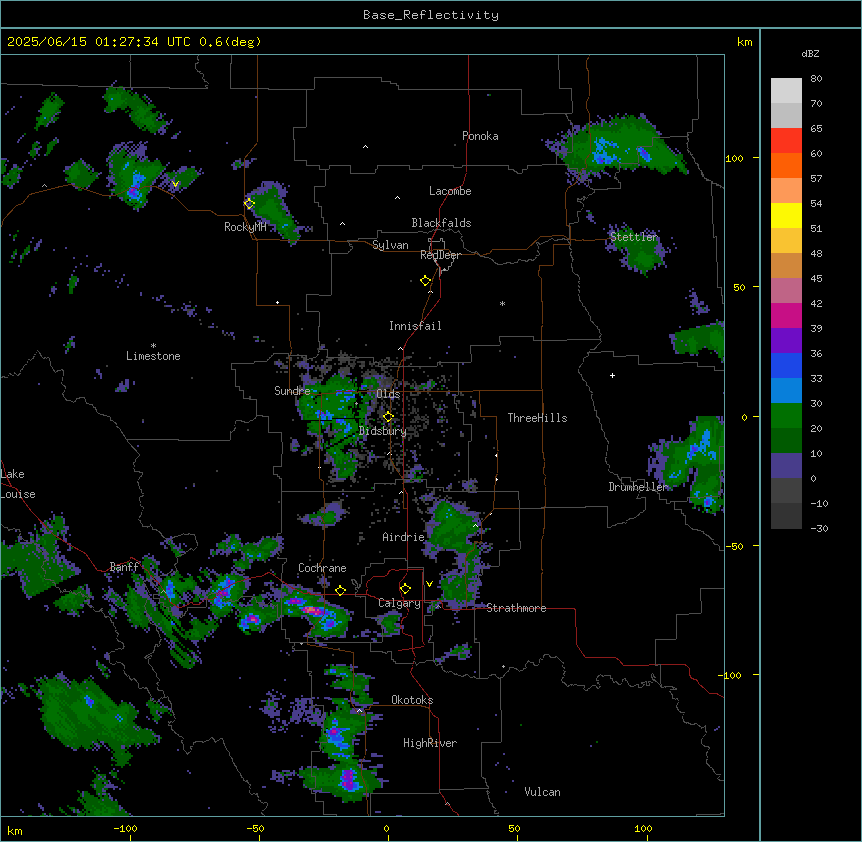This screenshot has height=842, width=862.
Task: Click the Airdrie city label
Action: [403, 537]
